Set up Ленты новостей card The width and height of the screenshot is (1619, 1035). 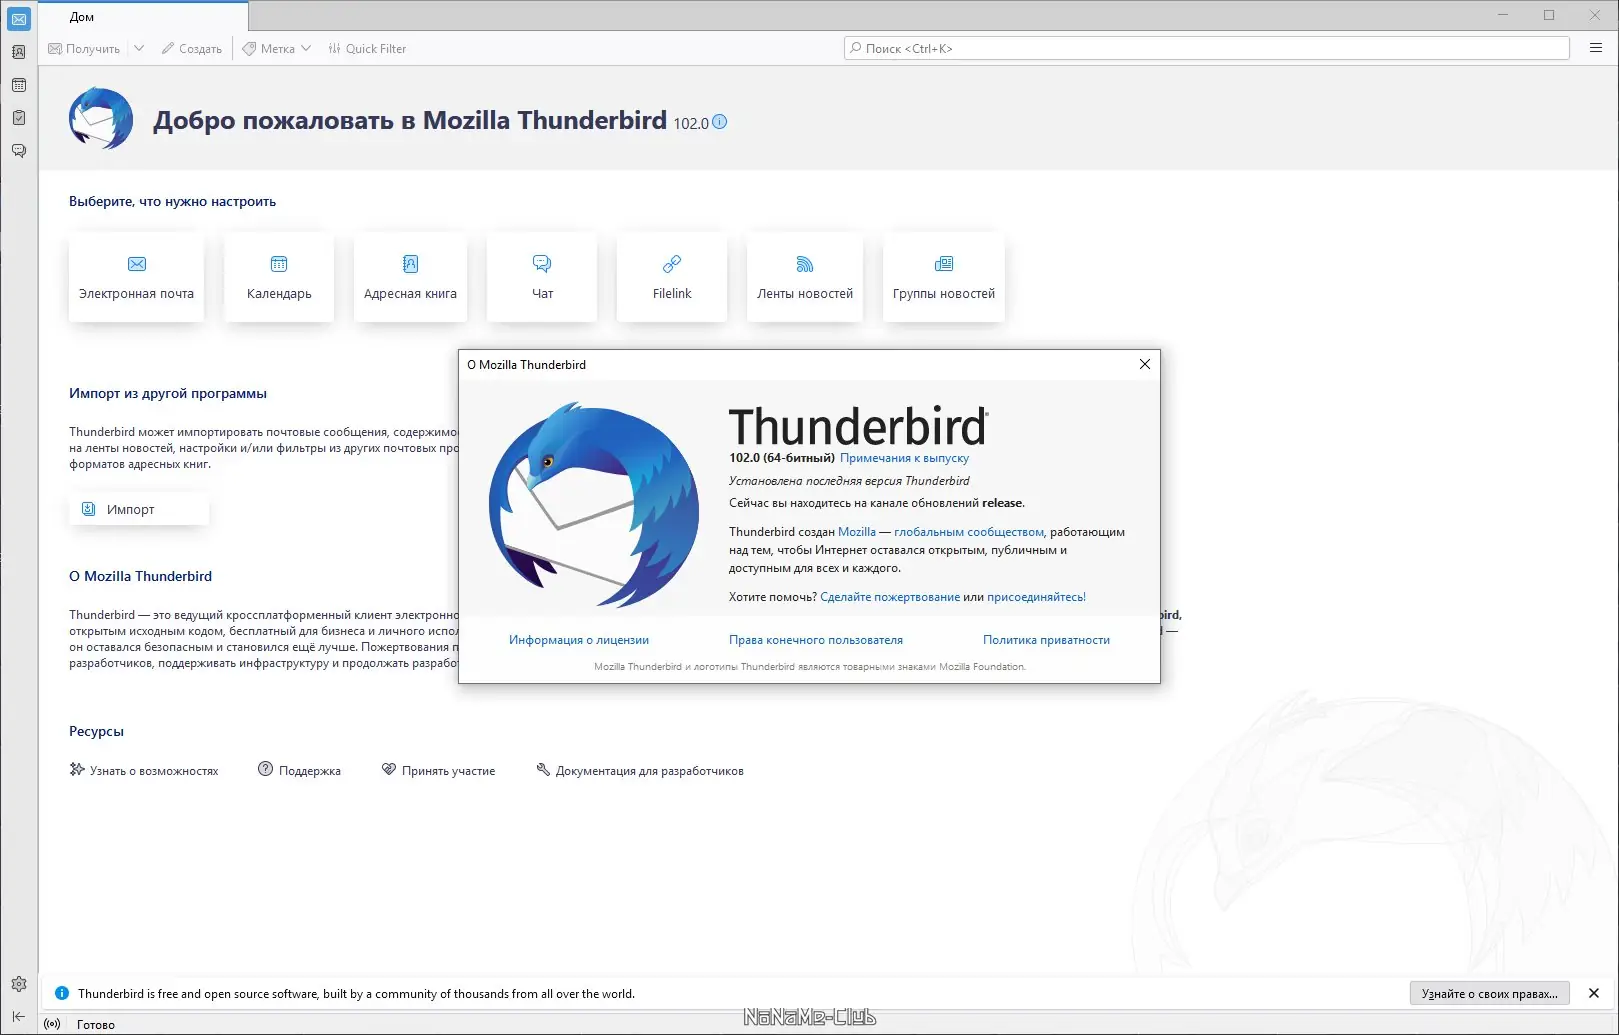click(805, 277)
